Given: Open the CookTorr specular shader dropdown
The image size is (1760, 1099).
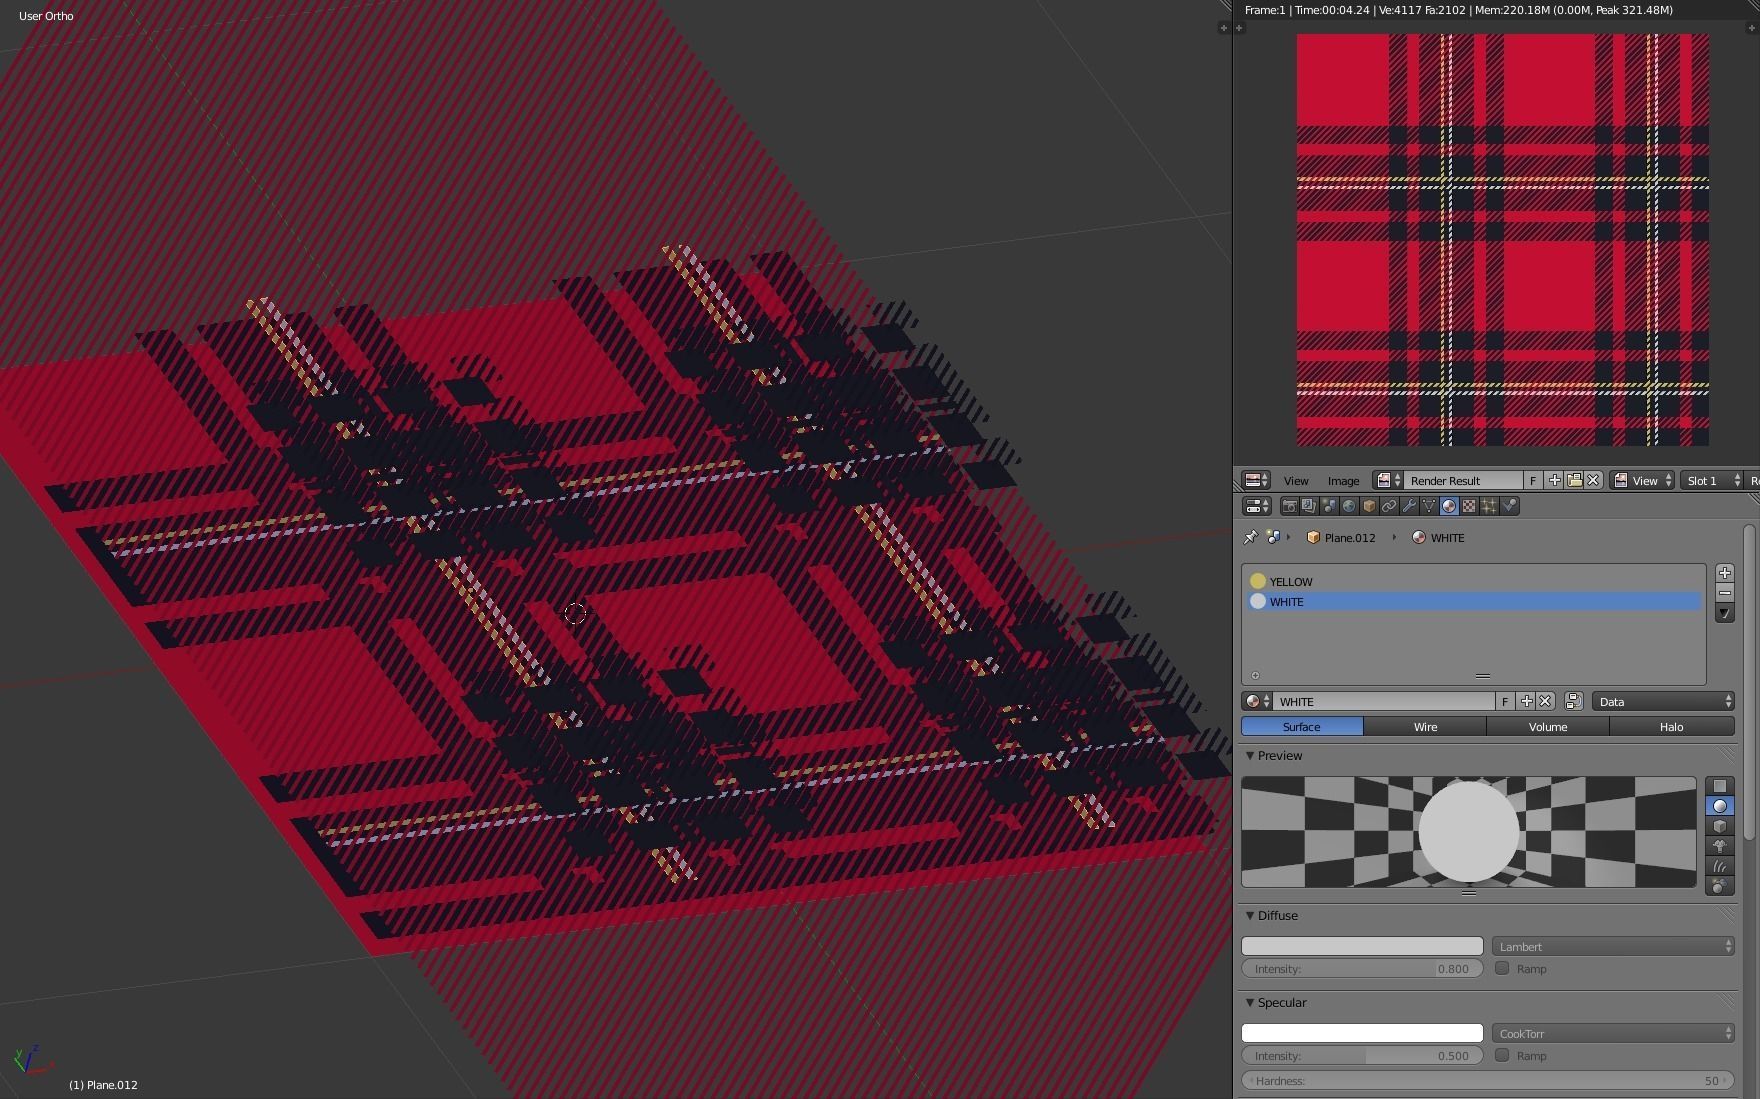Looking at the screenshot, I should pyautogui.click(x=1613, y=1033).
